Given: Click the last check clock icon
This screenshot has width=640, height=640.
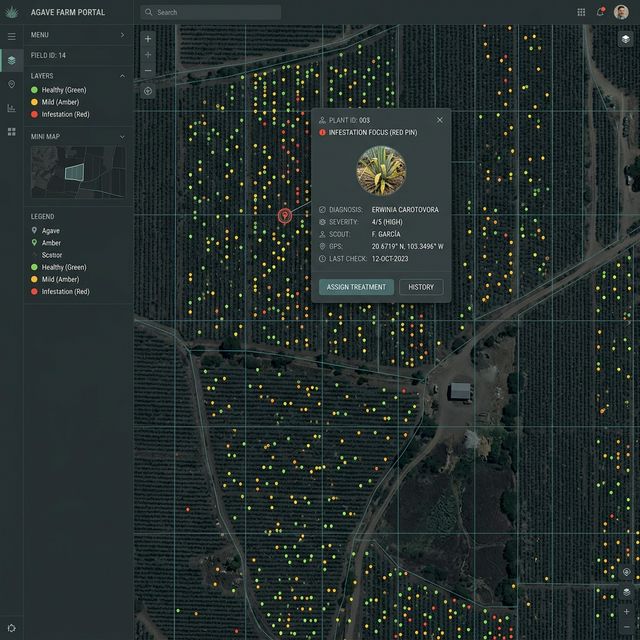Looking at the screenshot, I should click(322, 259).
